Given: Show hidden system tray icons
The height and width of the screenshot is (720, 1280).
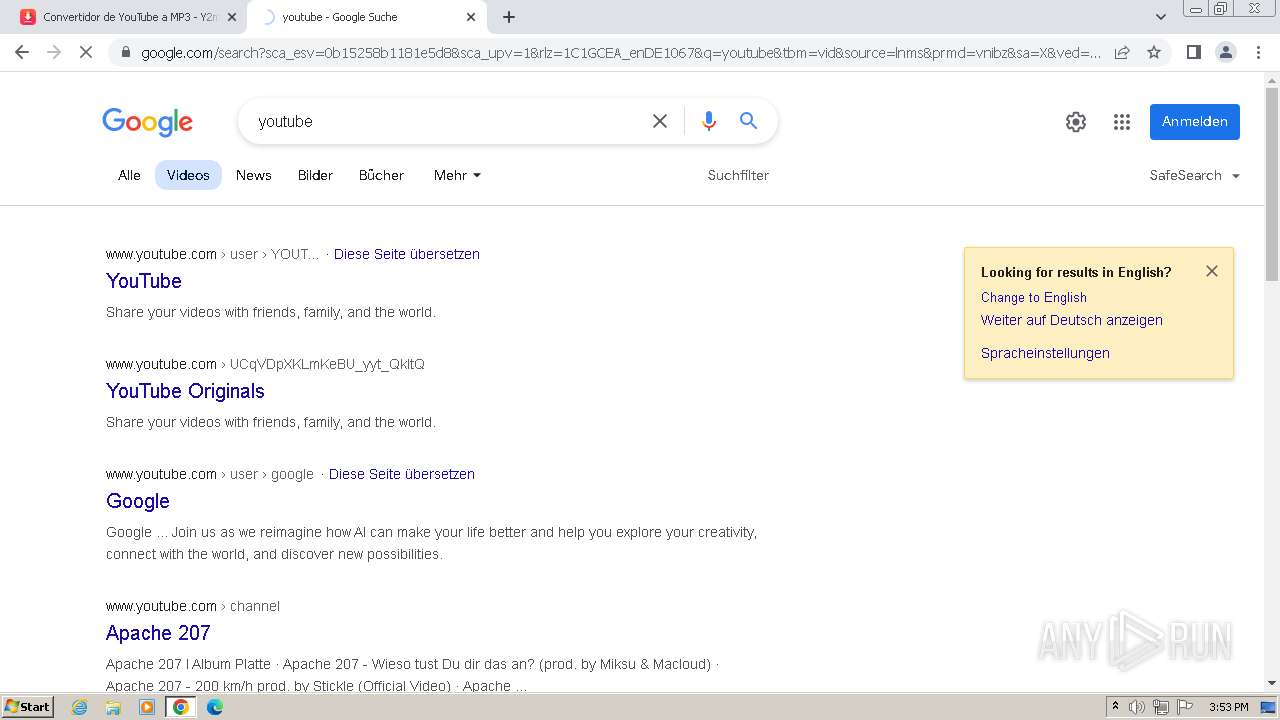Looking at the screenshot, I should [1116, 707].
